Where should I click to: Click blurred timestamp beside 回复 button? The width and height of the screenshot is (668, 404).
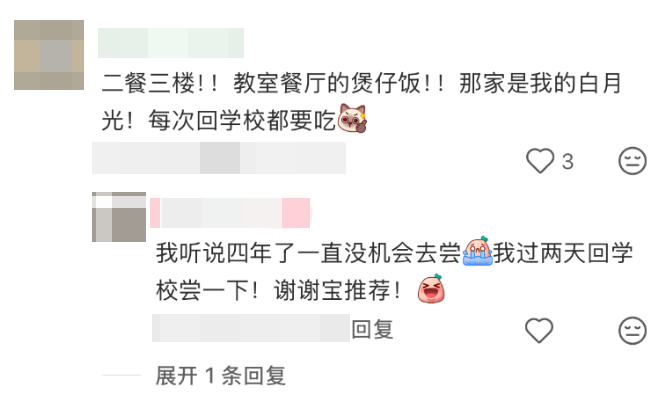coord(251,328)
